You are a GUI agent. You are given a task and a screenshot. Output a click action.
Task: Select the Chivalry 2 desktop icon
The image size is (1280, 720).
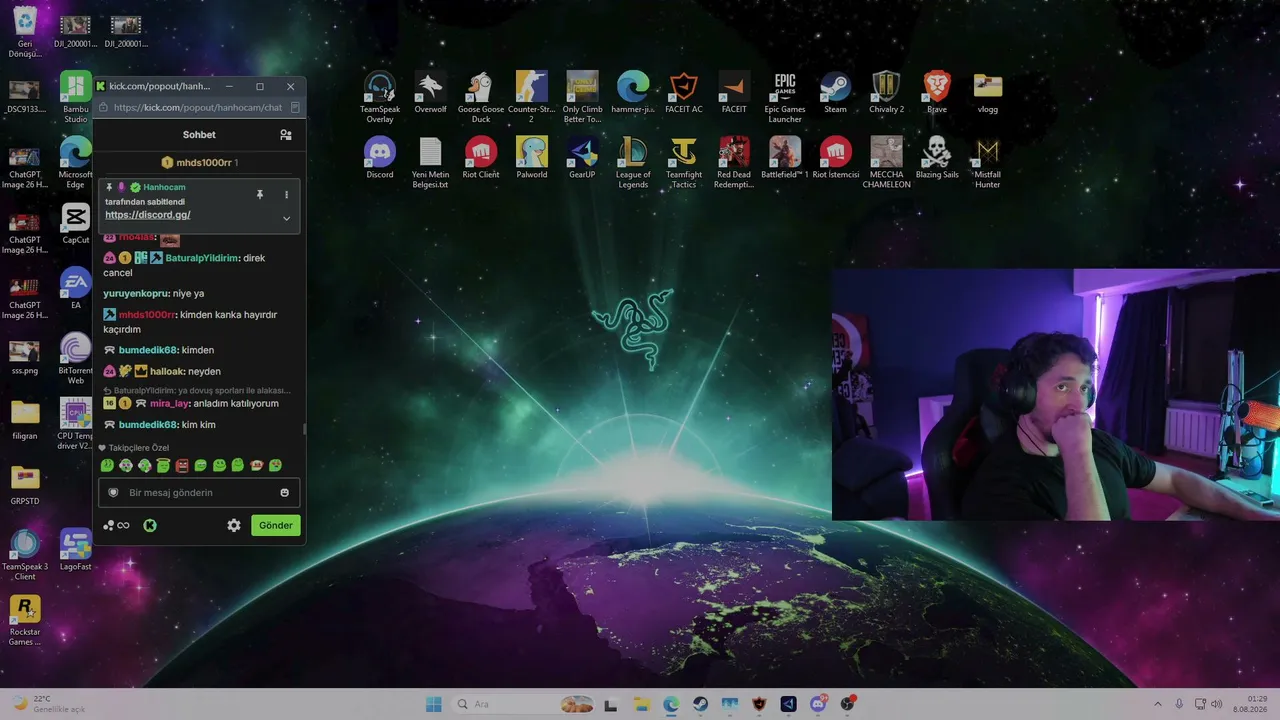click(x=886, y=92)
